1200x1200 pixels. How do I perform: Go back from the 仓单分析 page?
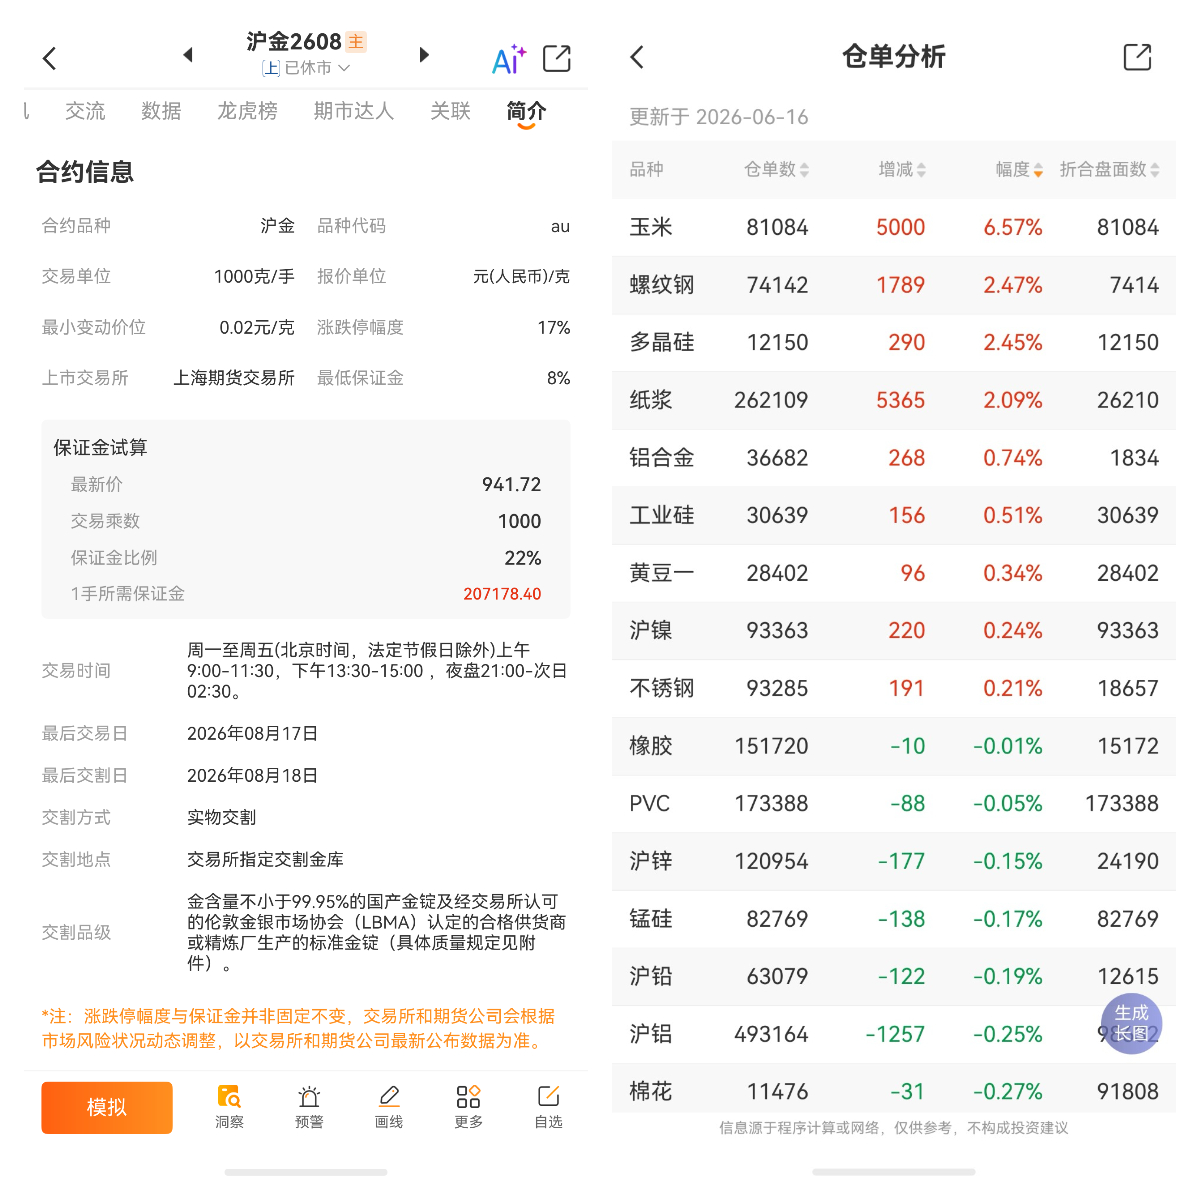[637, 57]
